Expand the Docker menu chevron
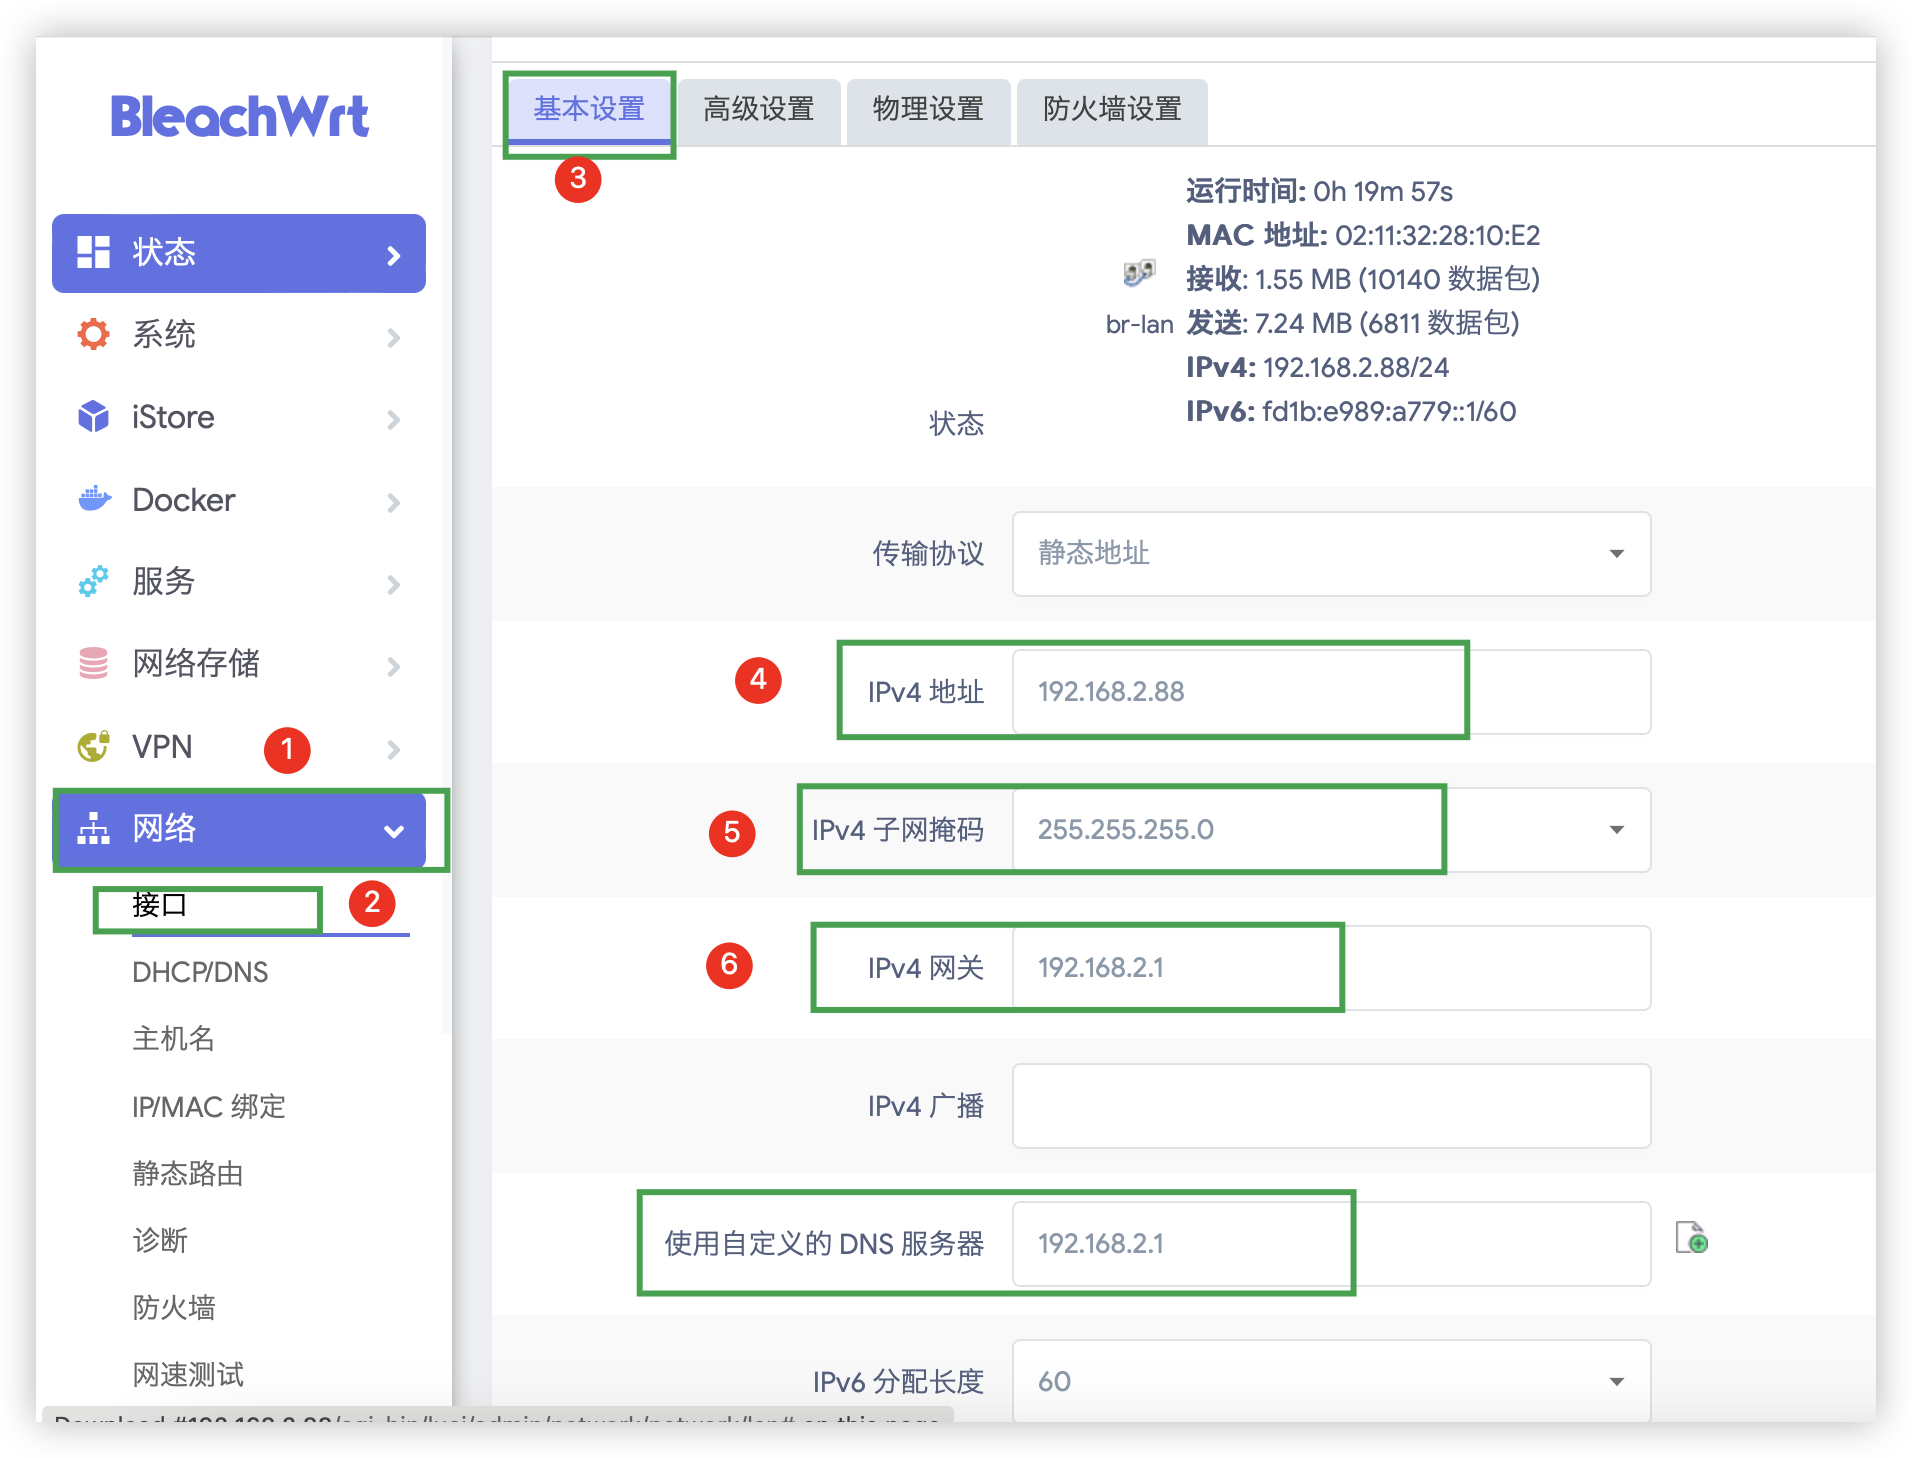 click(394, 502)
